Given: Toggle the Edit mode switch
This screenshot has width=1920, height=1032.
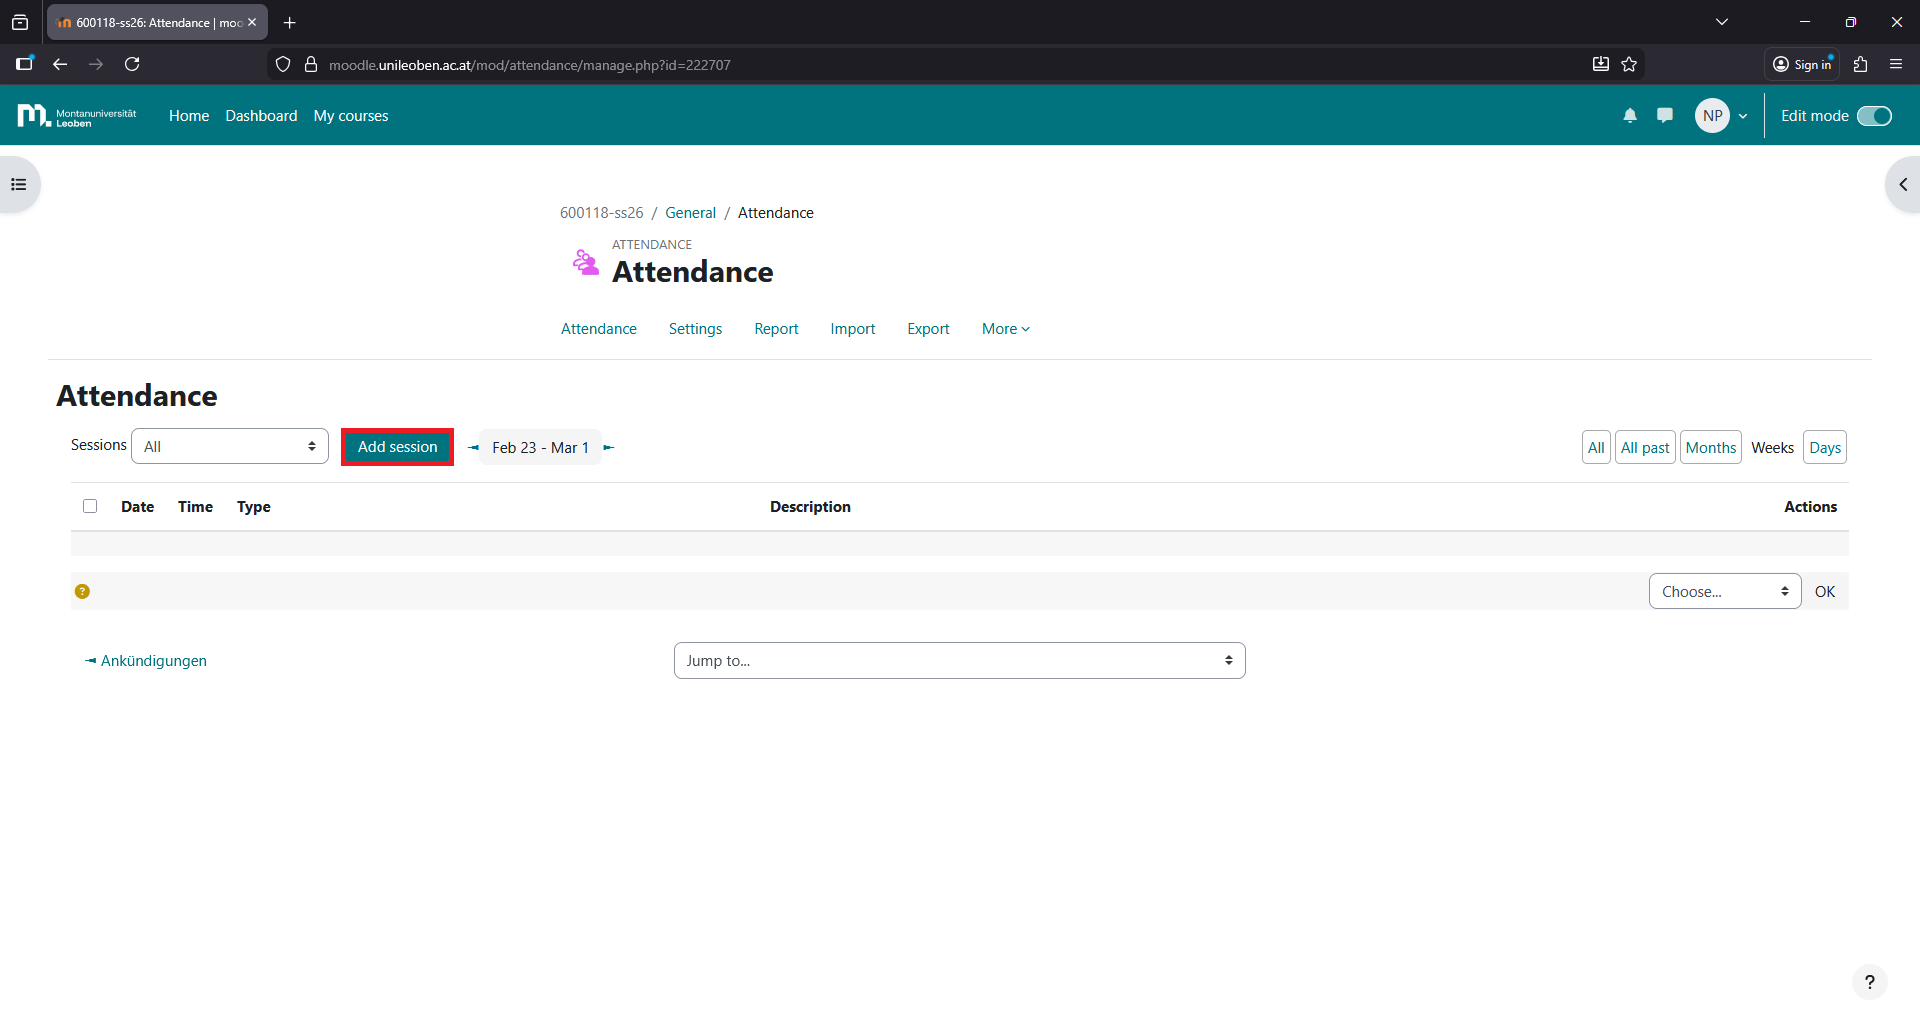Looking at the screenshot, I should click(x=1874, y=116).
